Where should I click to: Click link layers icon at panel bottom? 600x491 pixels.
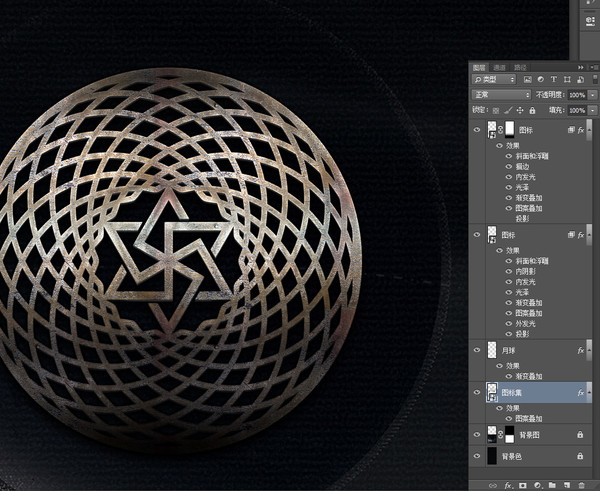point(493,485)
